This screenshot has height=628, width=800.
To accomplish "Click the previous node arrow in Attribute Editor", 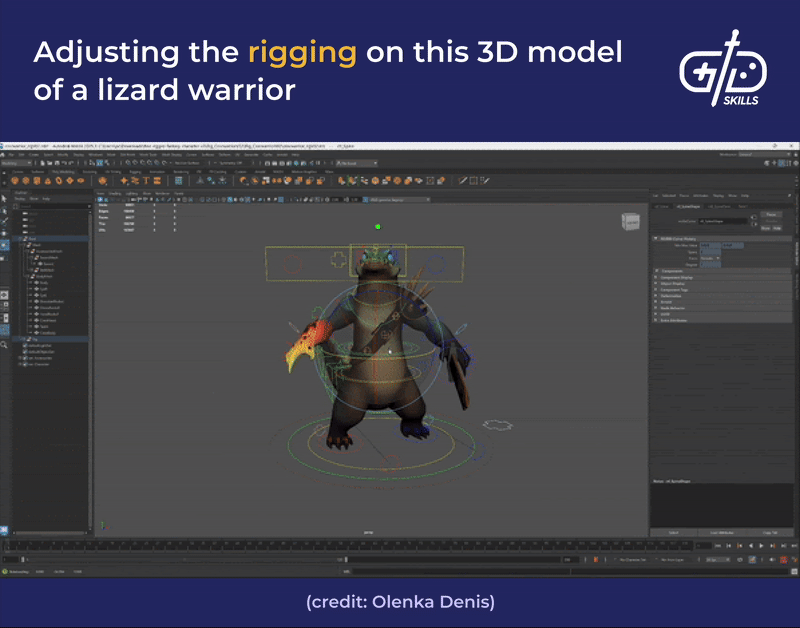I will pyautogui.click(x=754, y=217).
